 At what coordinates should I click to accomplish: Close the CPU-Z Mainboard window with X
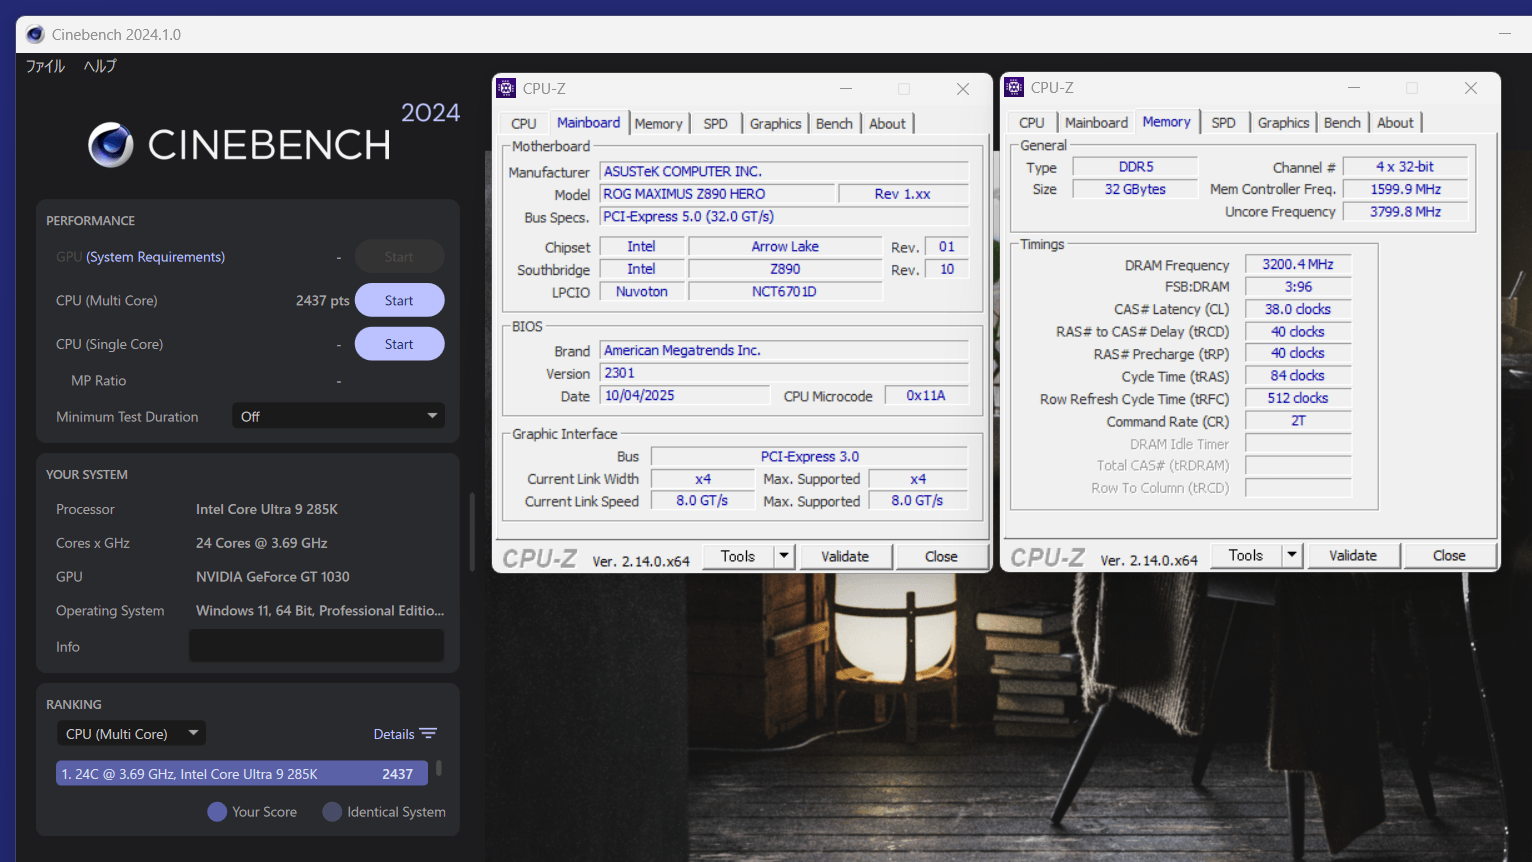(x=962, y=89)
